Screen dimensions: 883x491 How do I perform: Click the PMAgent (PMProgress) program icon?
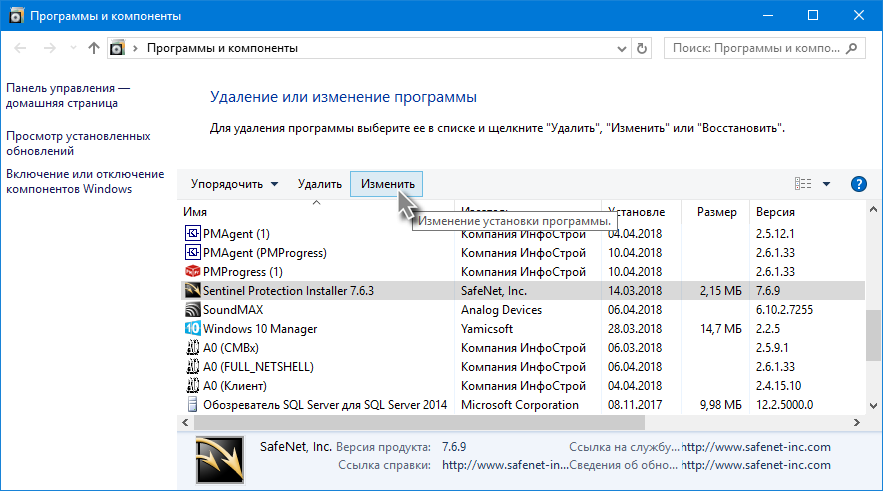point(193,252)
